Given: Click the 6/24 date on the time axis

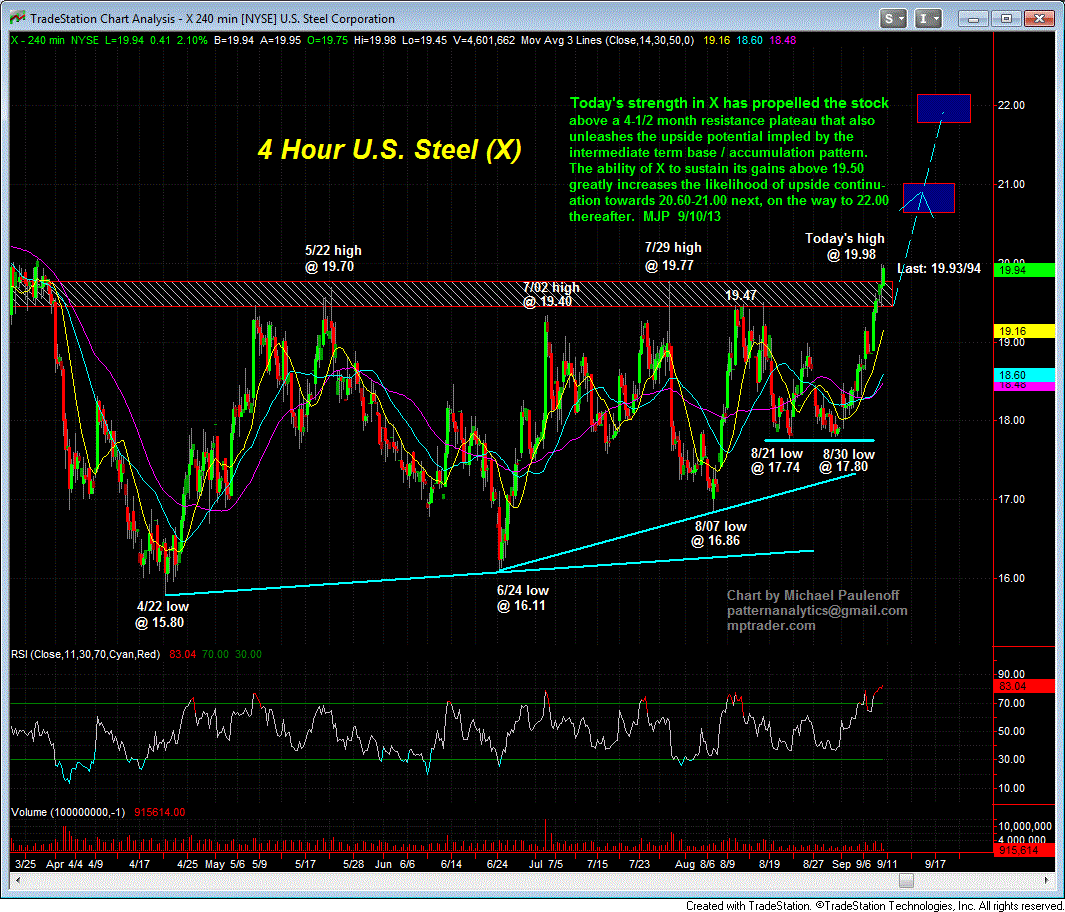Looking at the screenshot, I should [x=497, y=864].
